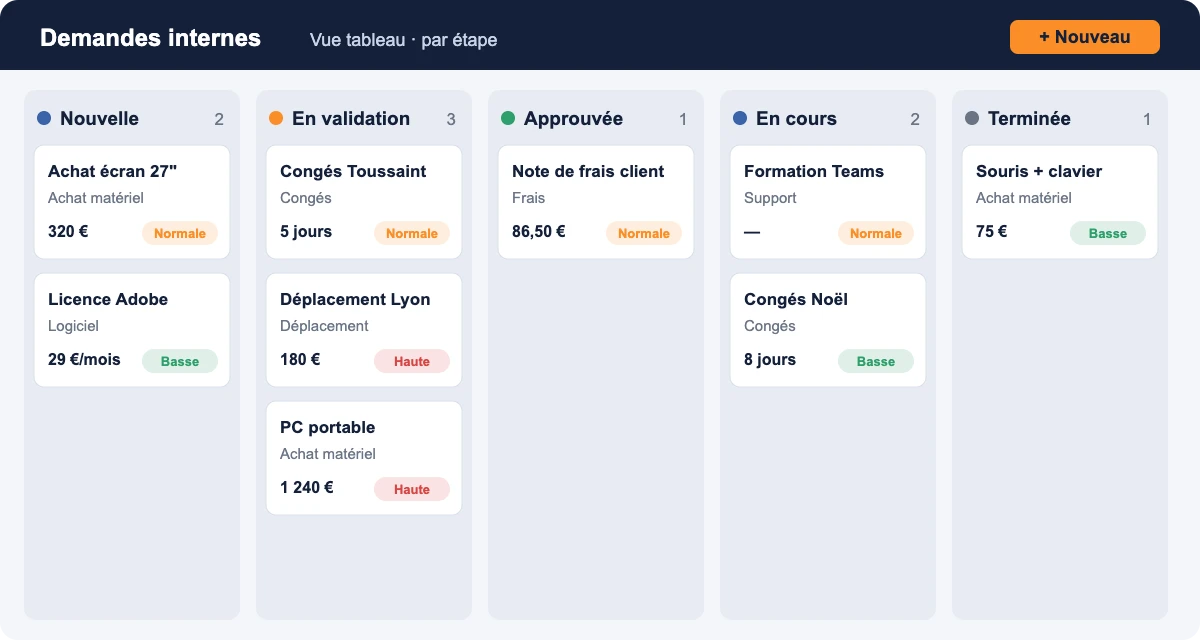Click the grey dot beside Terminée

(972, 118)
